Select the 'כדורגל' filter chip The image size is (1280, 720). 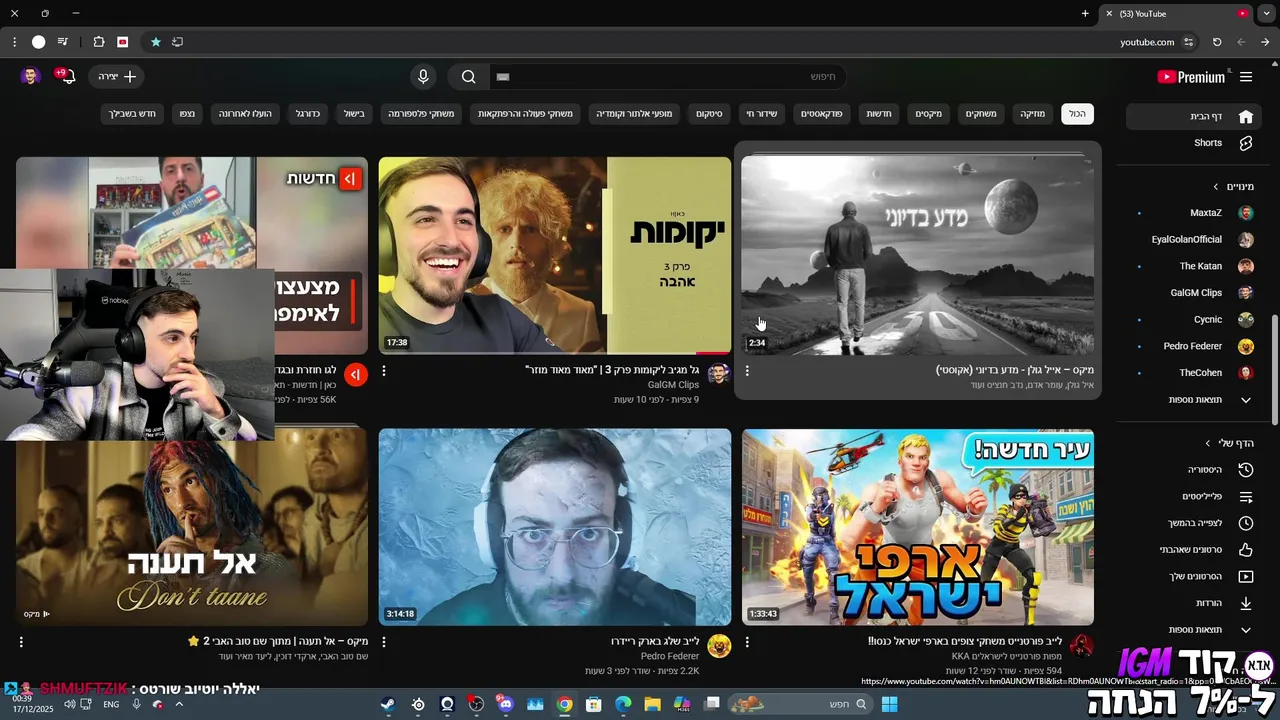click(308, 114)
